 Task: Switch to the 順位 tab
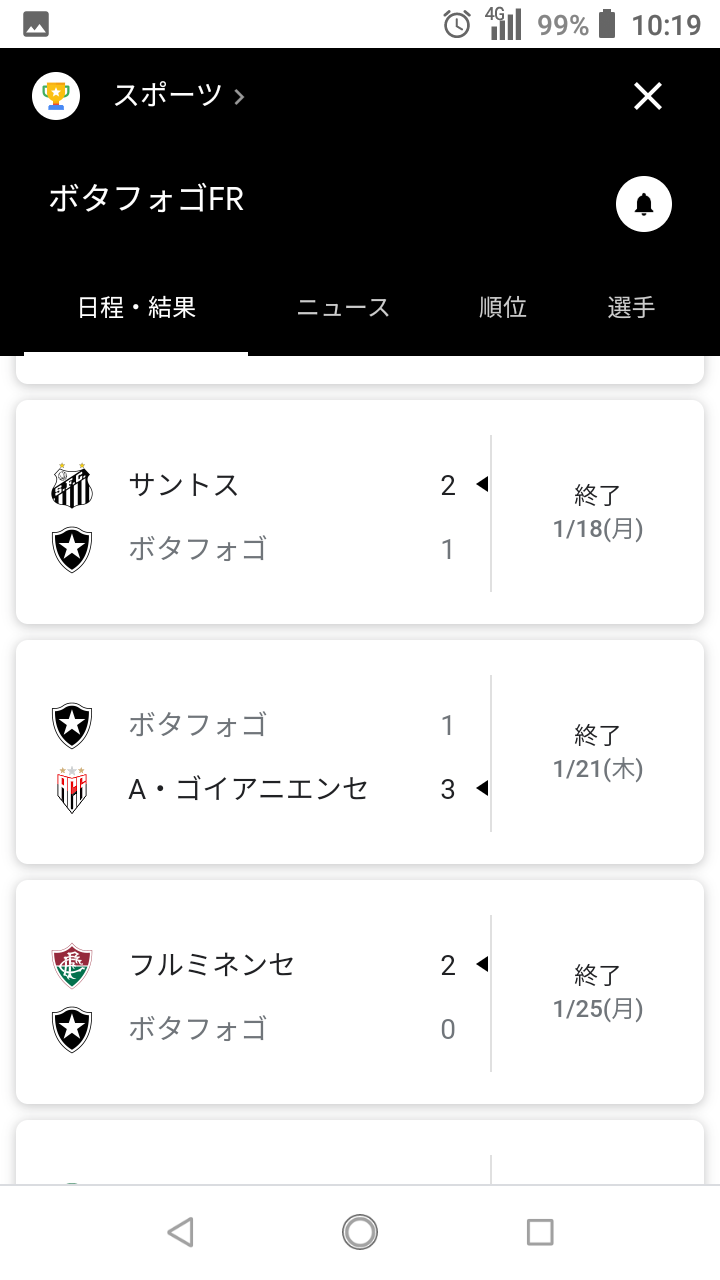click(x=502, y=308)
